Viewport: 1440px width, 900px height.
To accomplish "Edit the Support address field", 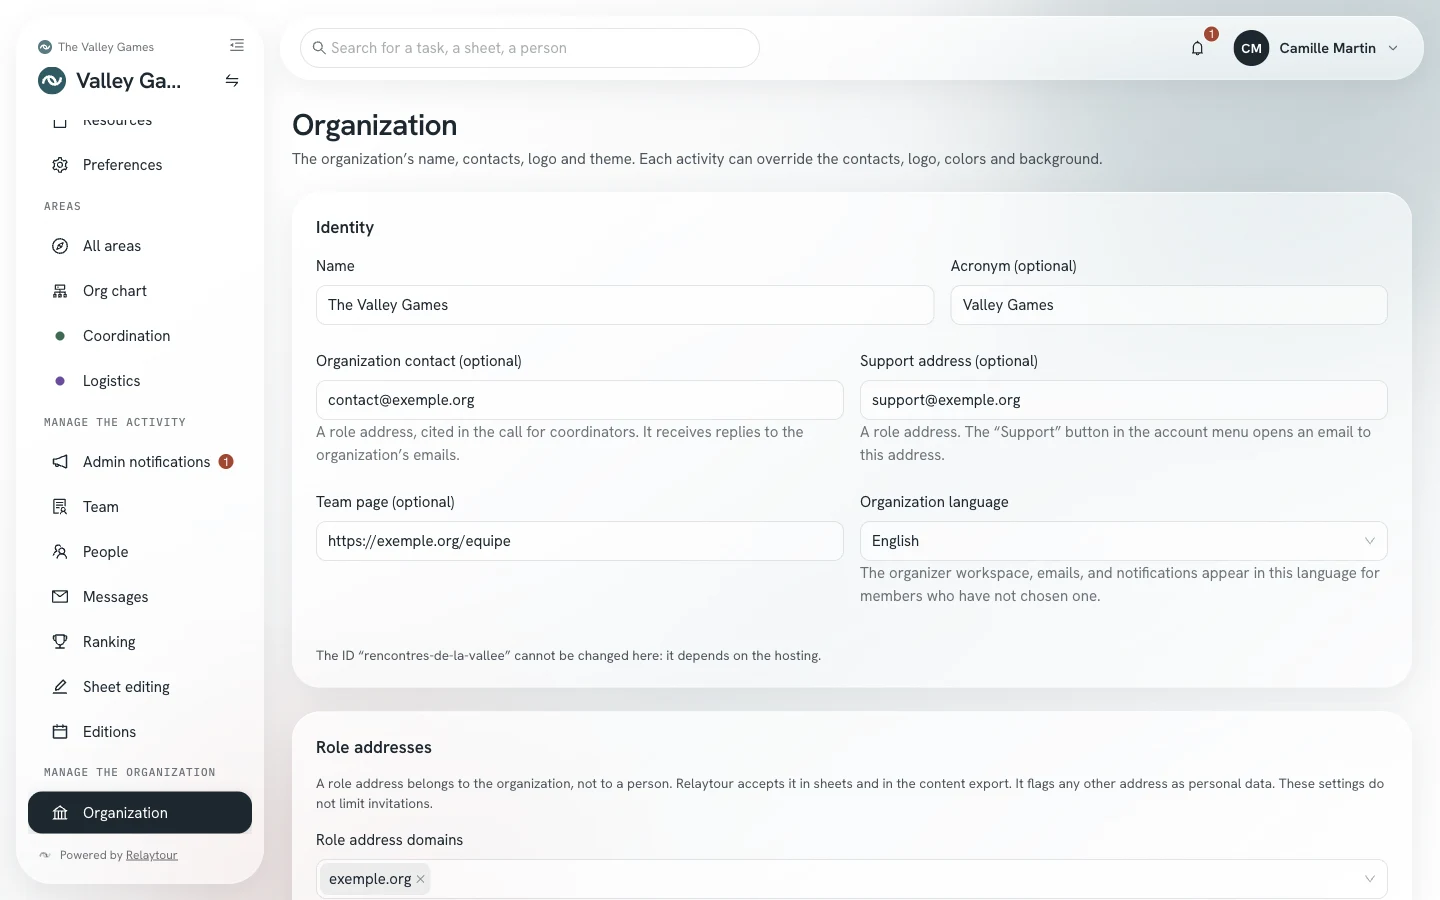I will (1123, 400).
